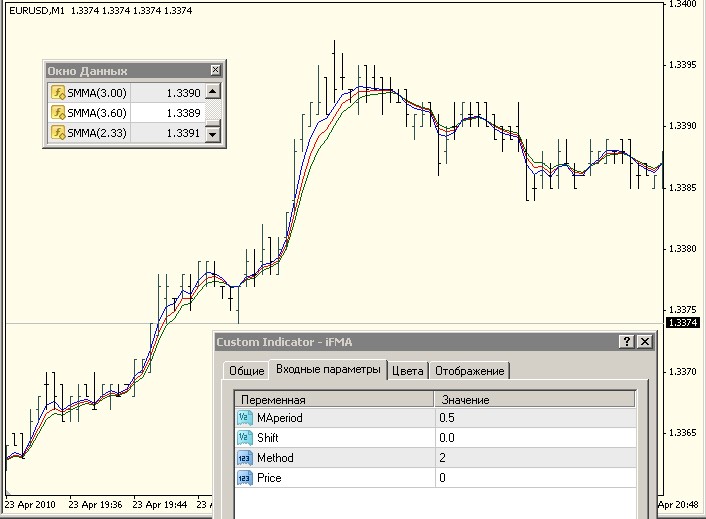The height and width of the screenshot is (519, 706).
Task: Select the Отображение tab
Action: click(469, 371)
